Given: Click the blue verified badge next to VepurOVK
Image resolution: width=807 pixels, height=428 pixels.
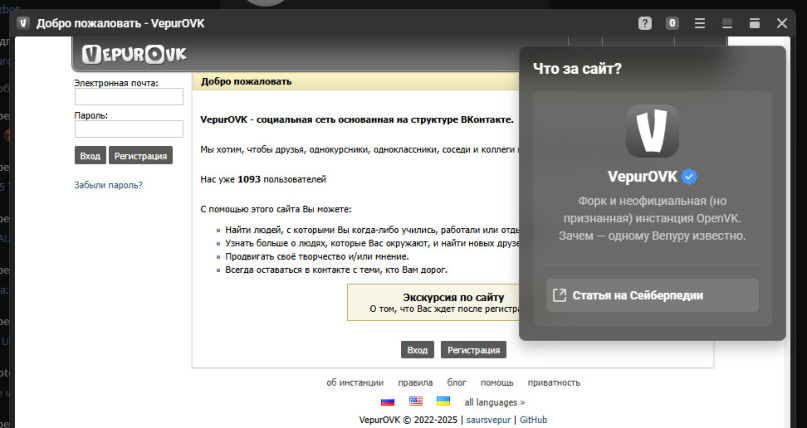Looking at the screenshot, I should click(689, 177).
